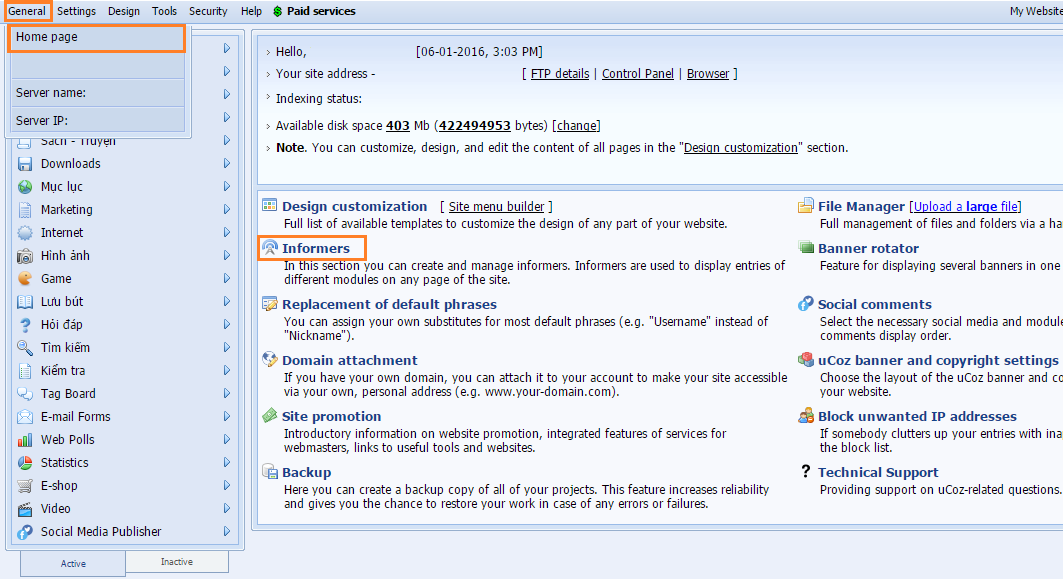Click the Site promotion icon

(x=270, y=416)
